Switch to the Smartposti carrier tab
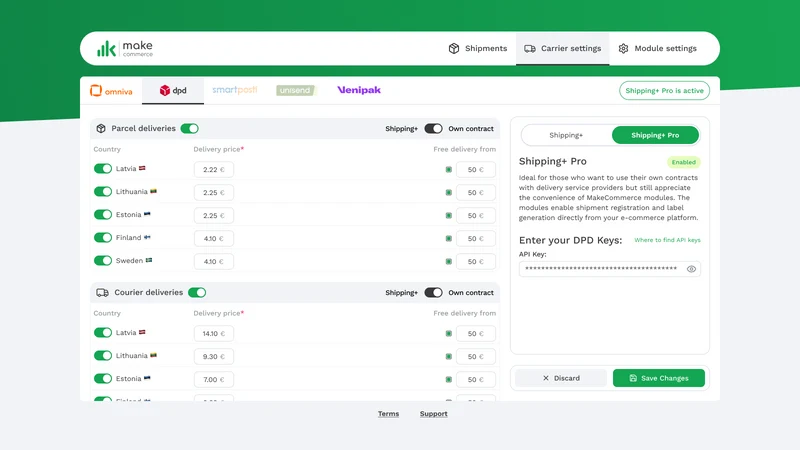800x450 pixels. click(x=235, y=90)
